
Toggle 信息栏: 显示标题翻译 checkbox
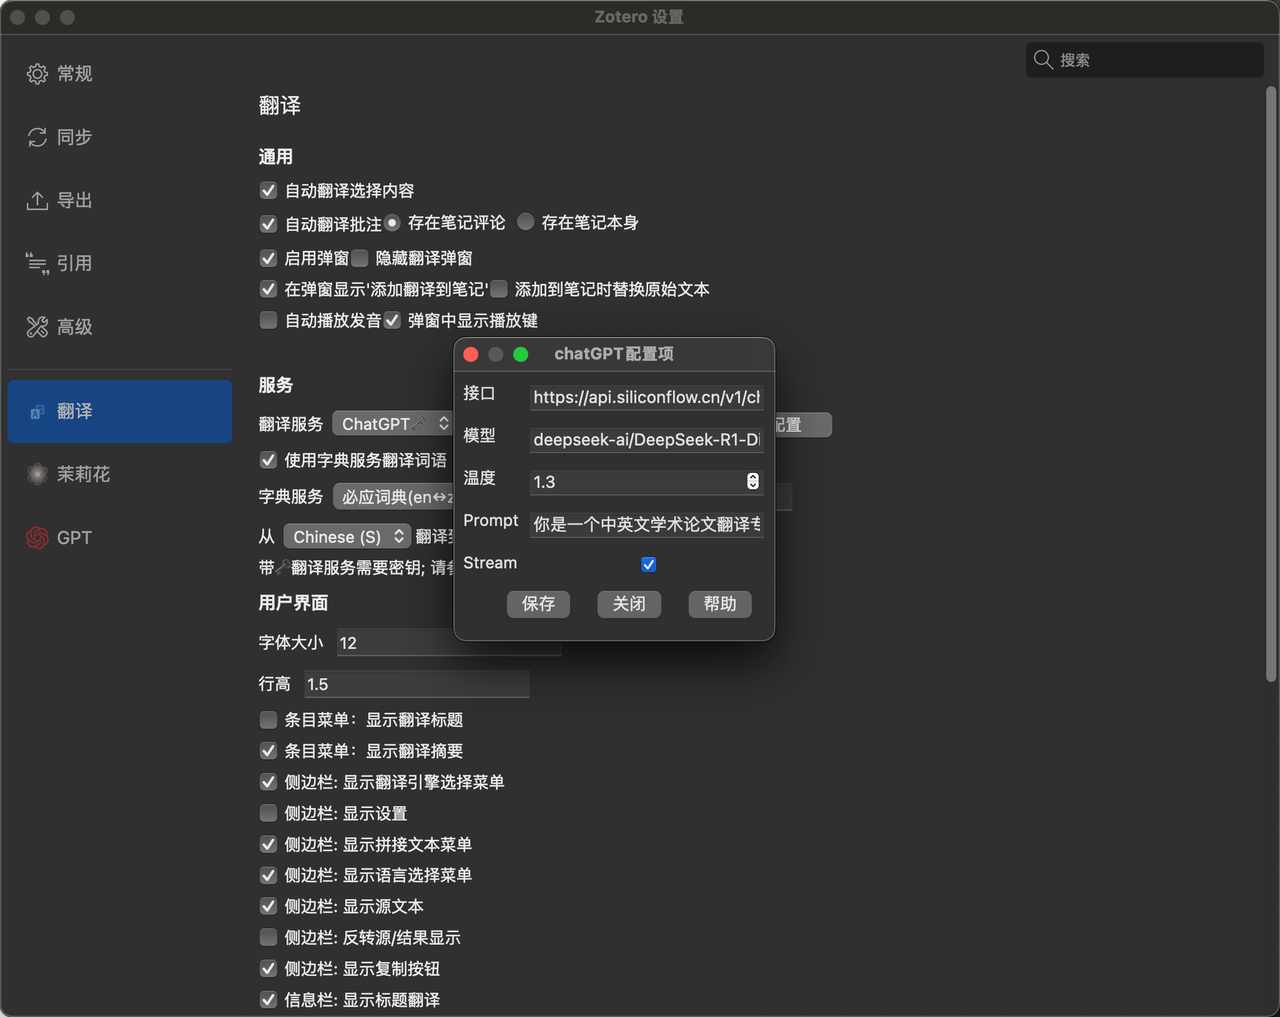pos(268,999)
